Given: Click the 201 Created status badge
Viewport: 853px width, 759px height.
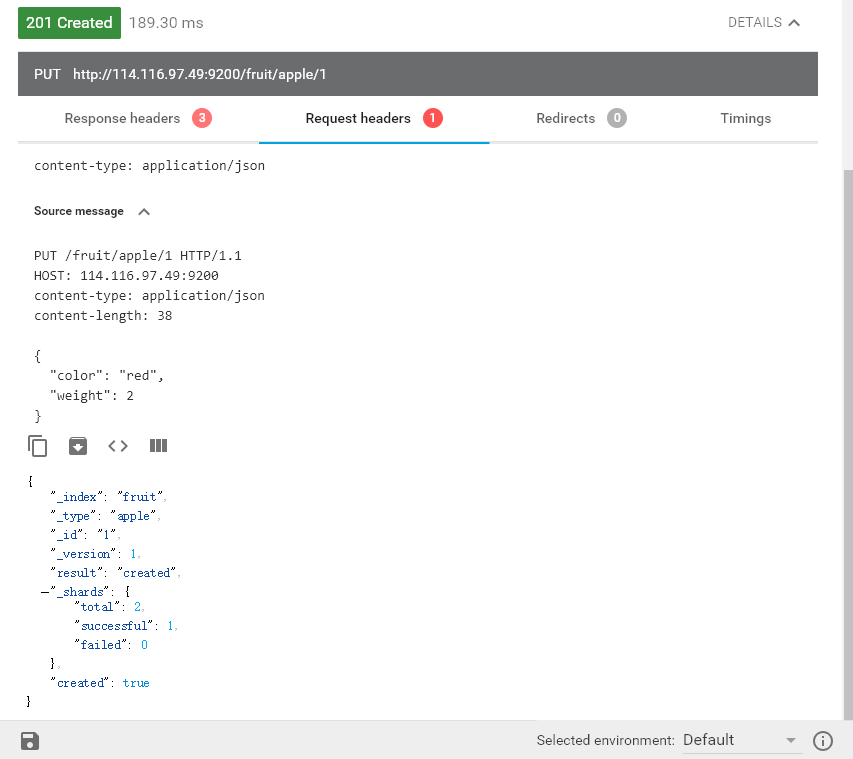Looking at the screenshot, I should click(x=69, y=23).
